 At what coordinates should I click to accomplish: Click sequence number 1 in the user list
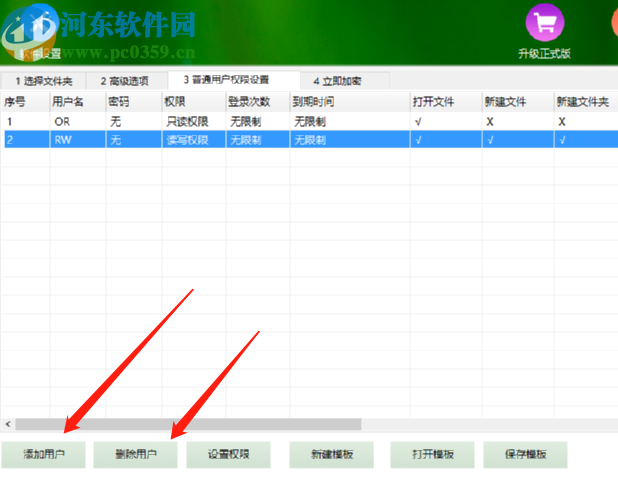[x=9, y=122]
